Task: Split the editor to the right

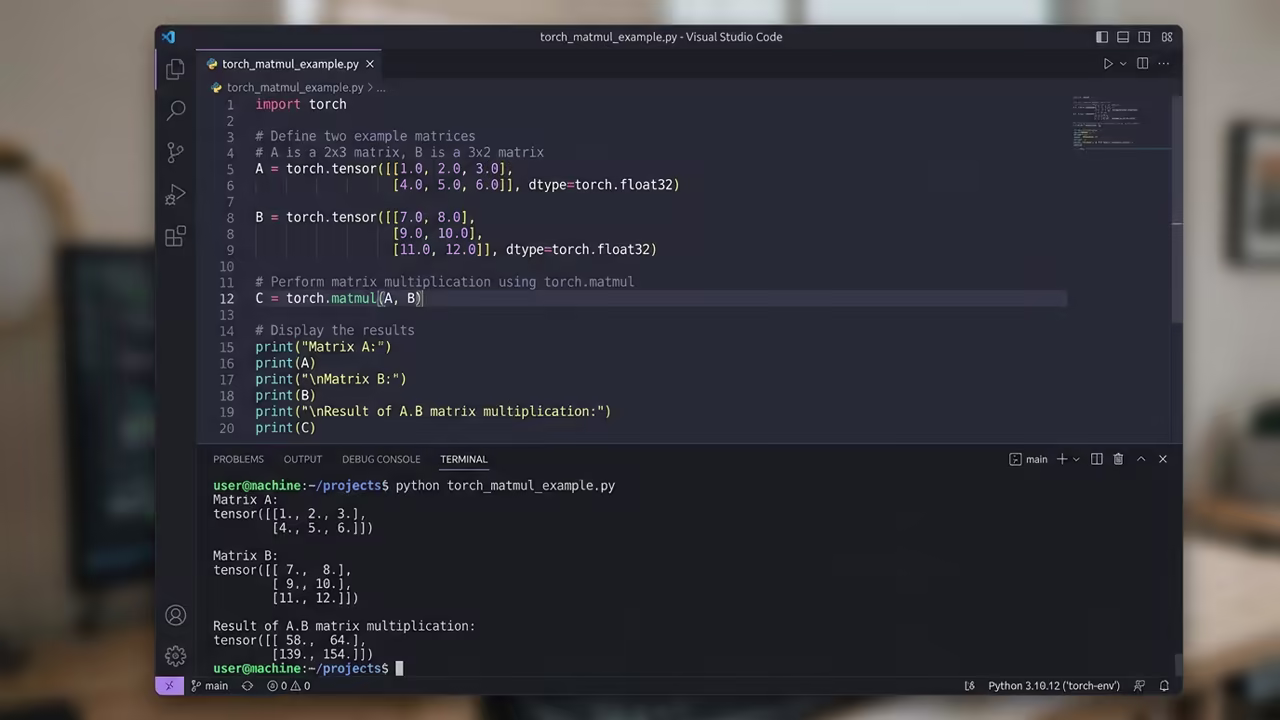Action: 1142,63
